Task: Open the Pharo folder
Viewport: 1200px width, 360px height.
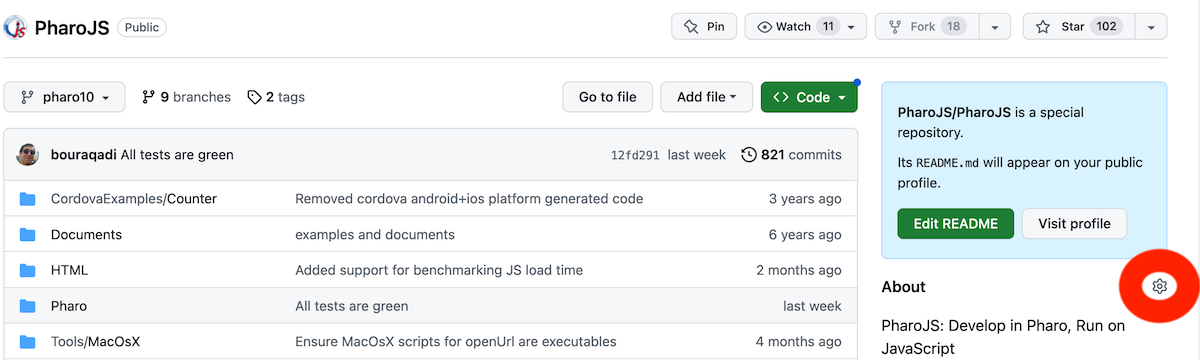Action: pos(69,306)
